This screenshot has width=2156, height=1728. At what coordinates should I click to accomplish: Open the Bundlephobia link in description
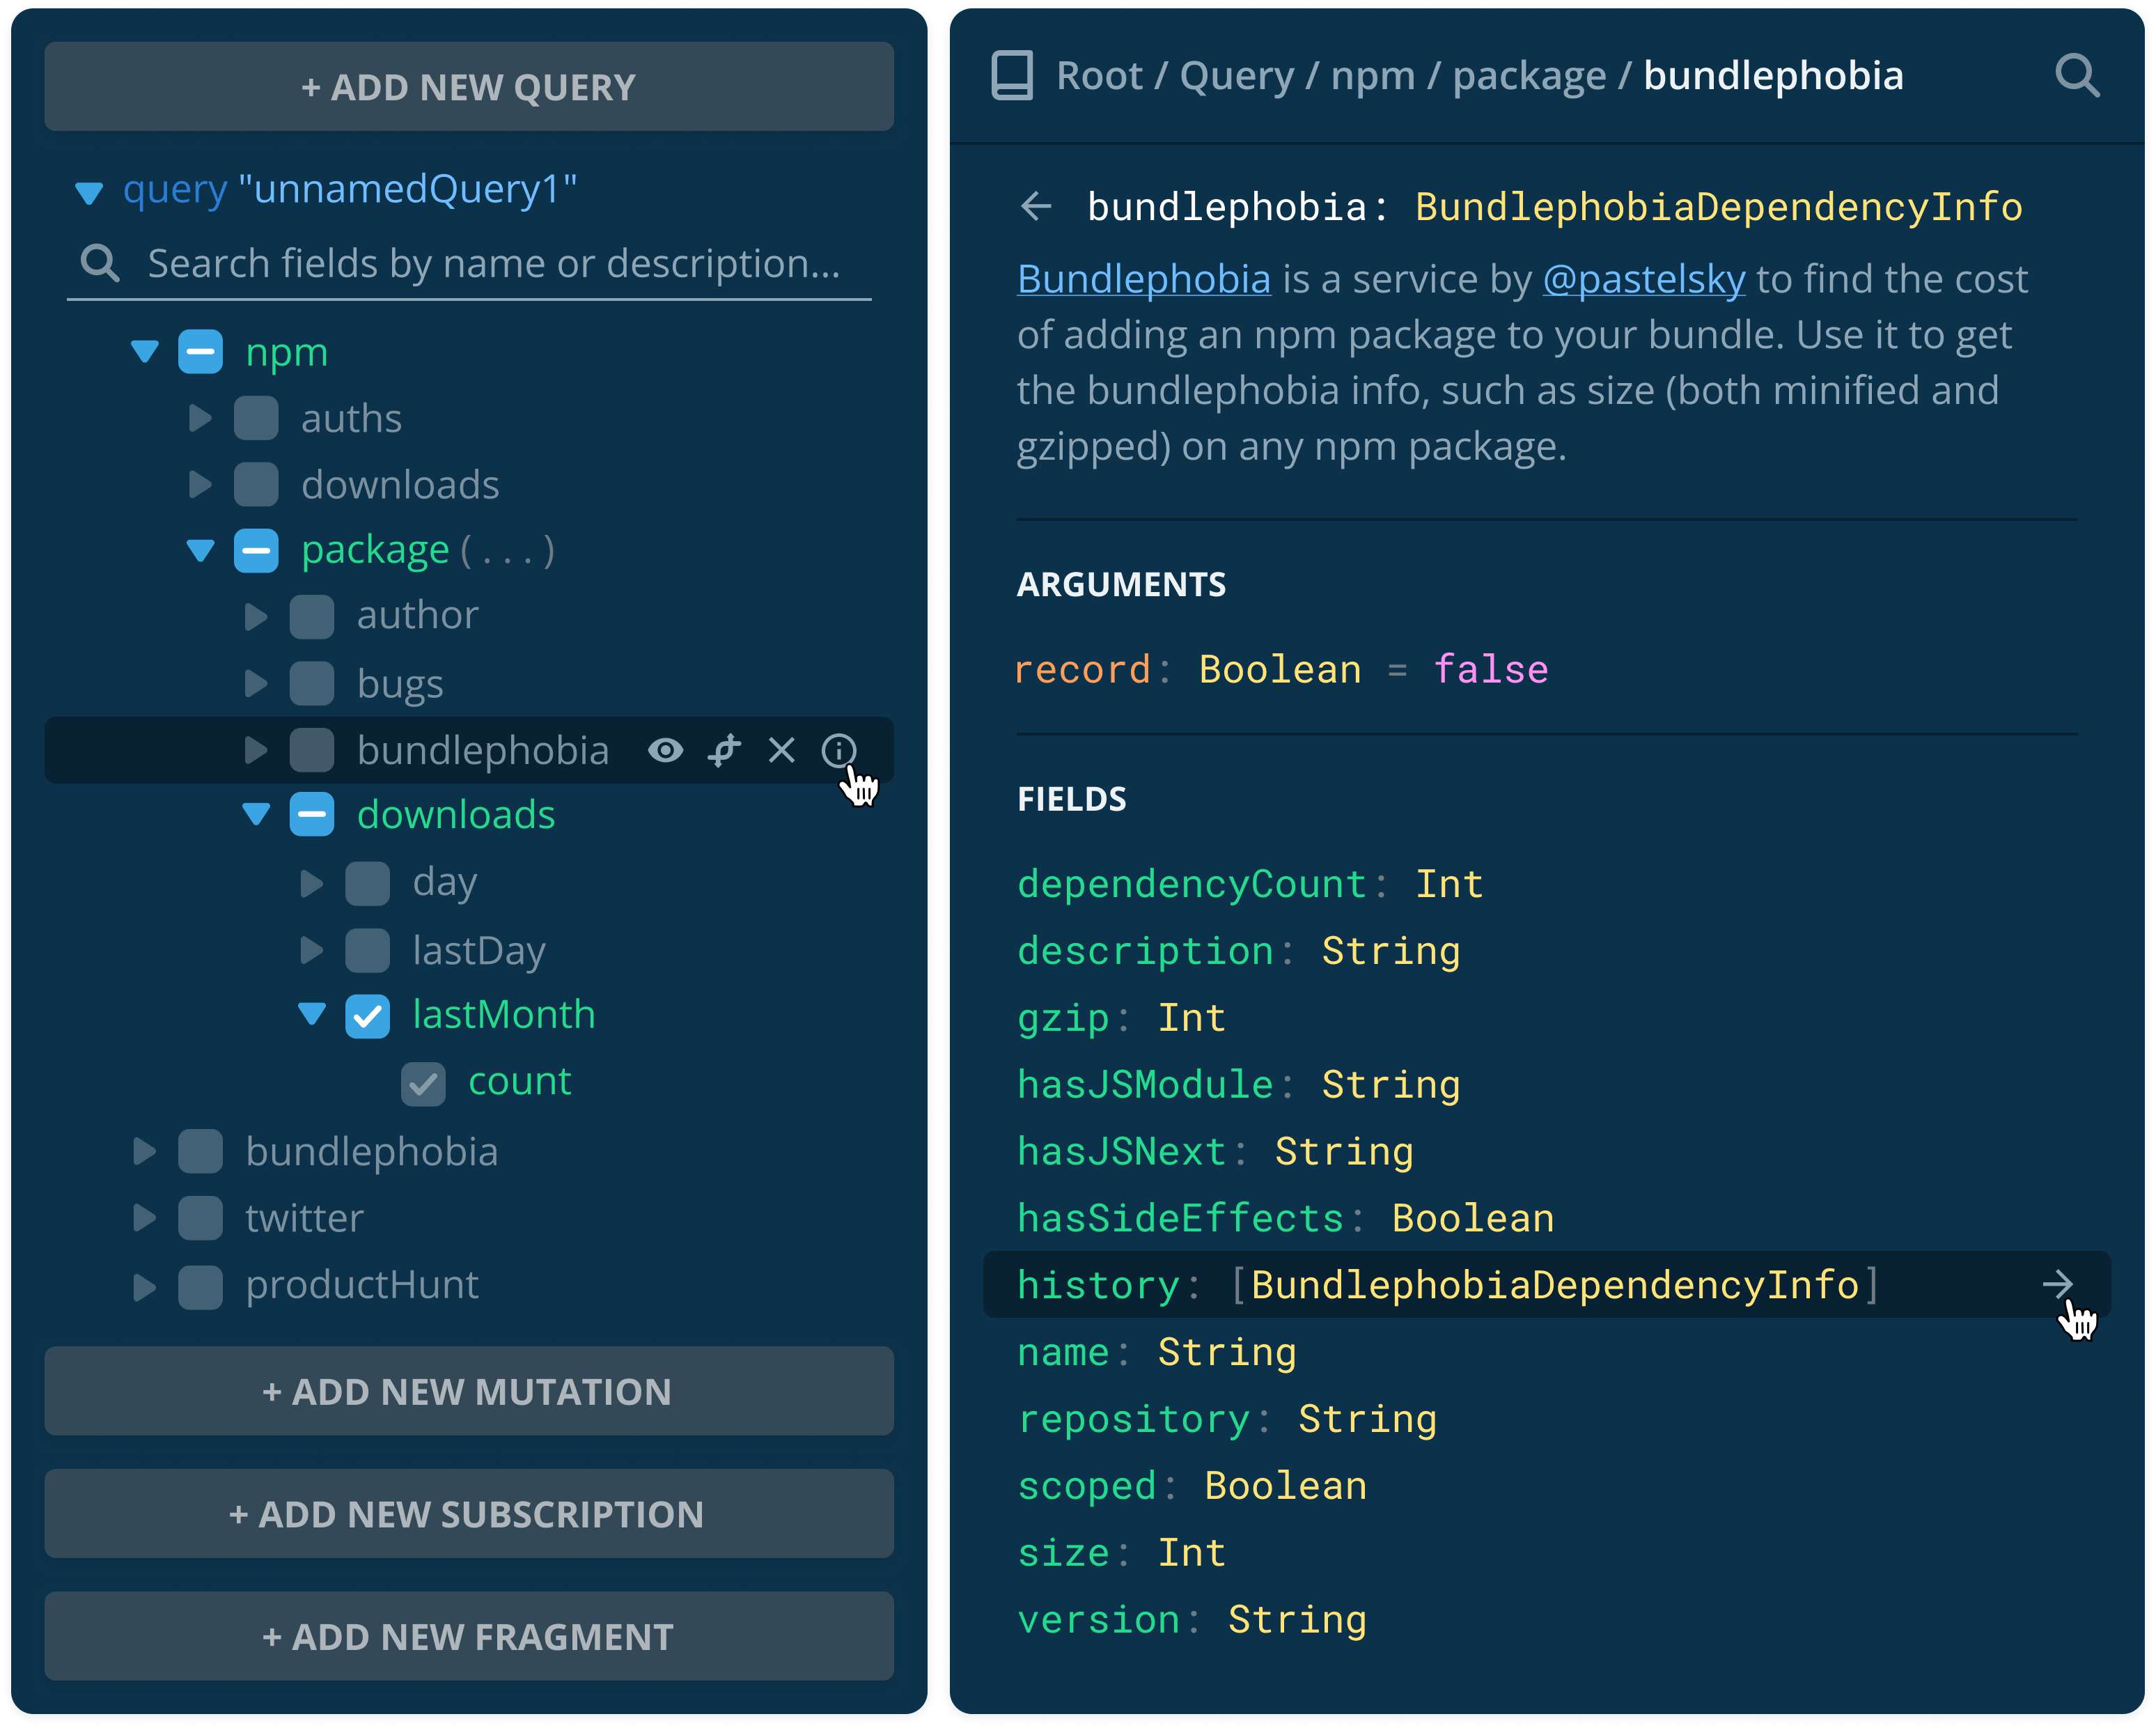click(1144, 279)
